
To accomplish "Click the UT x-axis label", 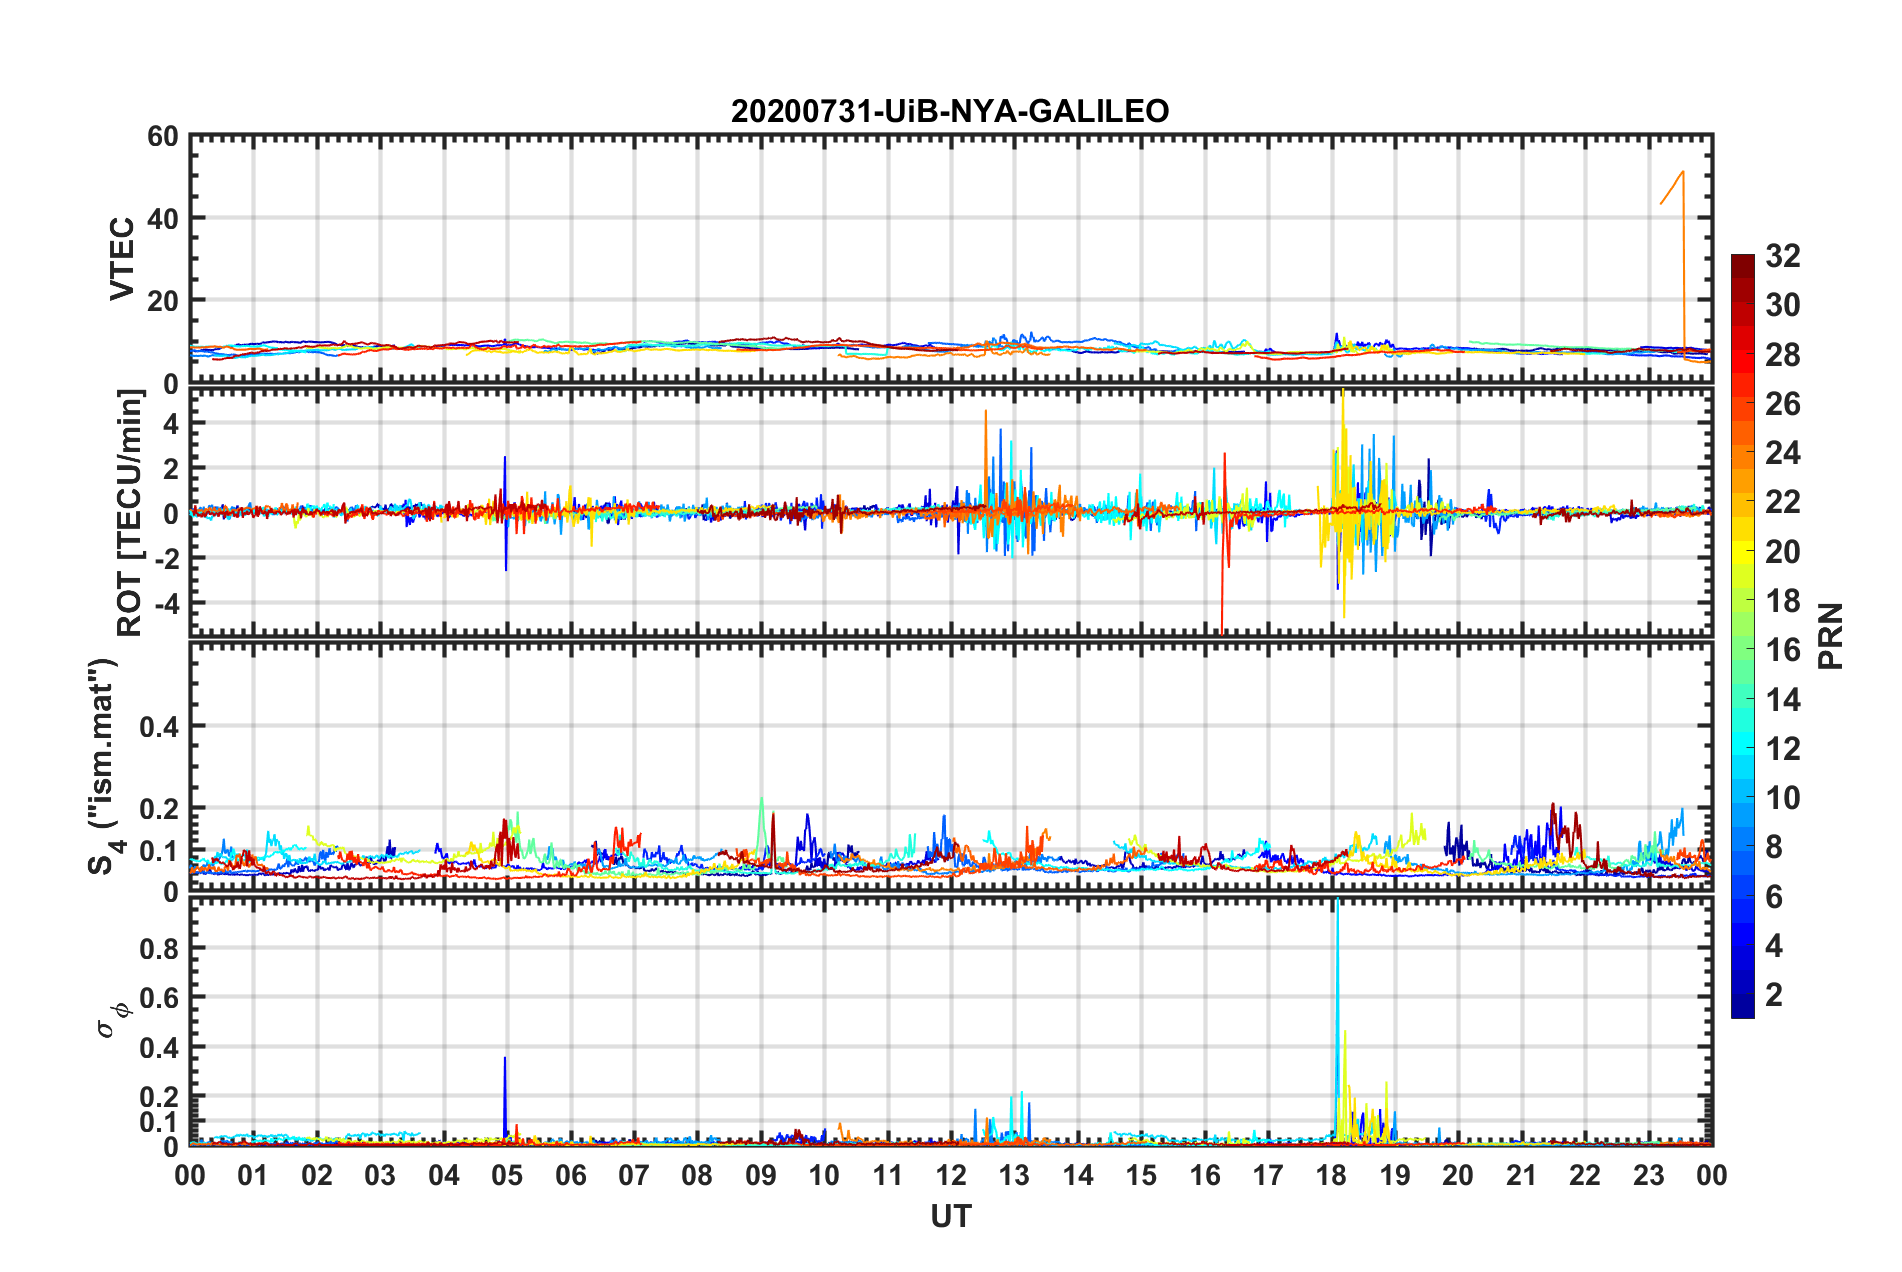I will tap(950, 1216).
